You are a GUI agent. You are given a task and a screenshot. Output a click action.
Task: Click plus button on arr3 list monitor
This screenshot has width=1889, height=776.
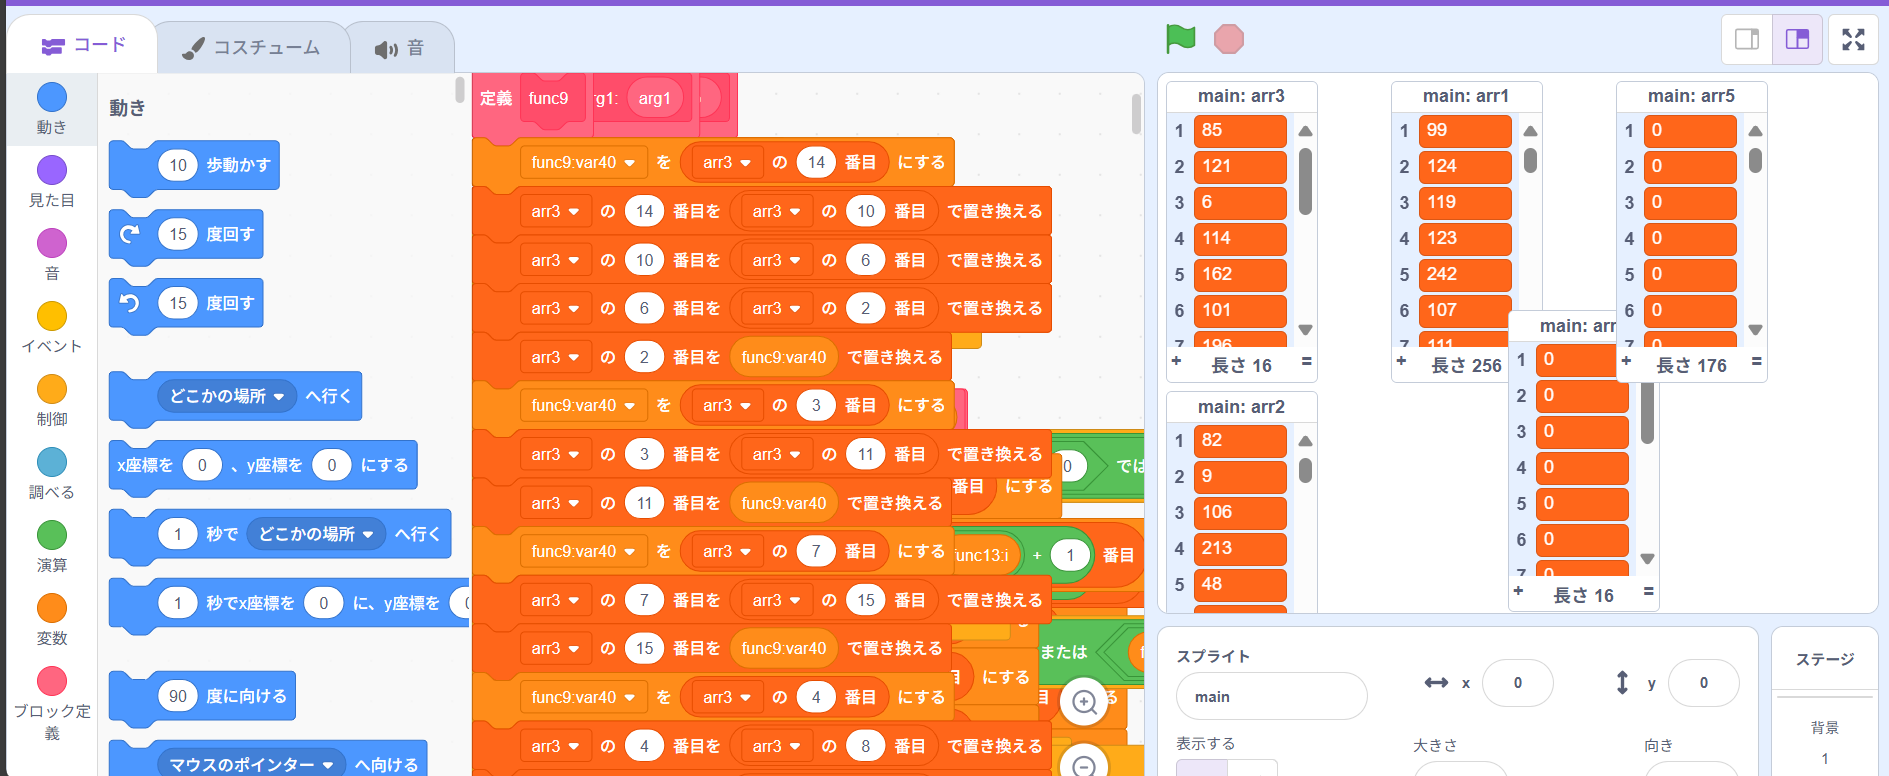(x=1177, y=361)
